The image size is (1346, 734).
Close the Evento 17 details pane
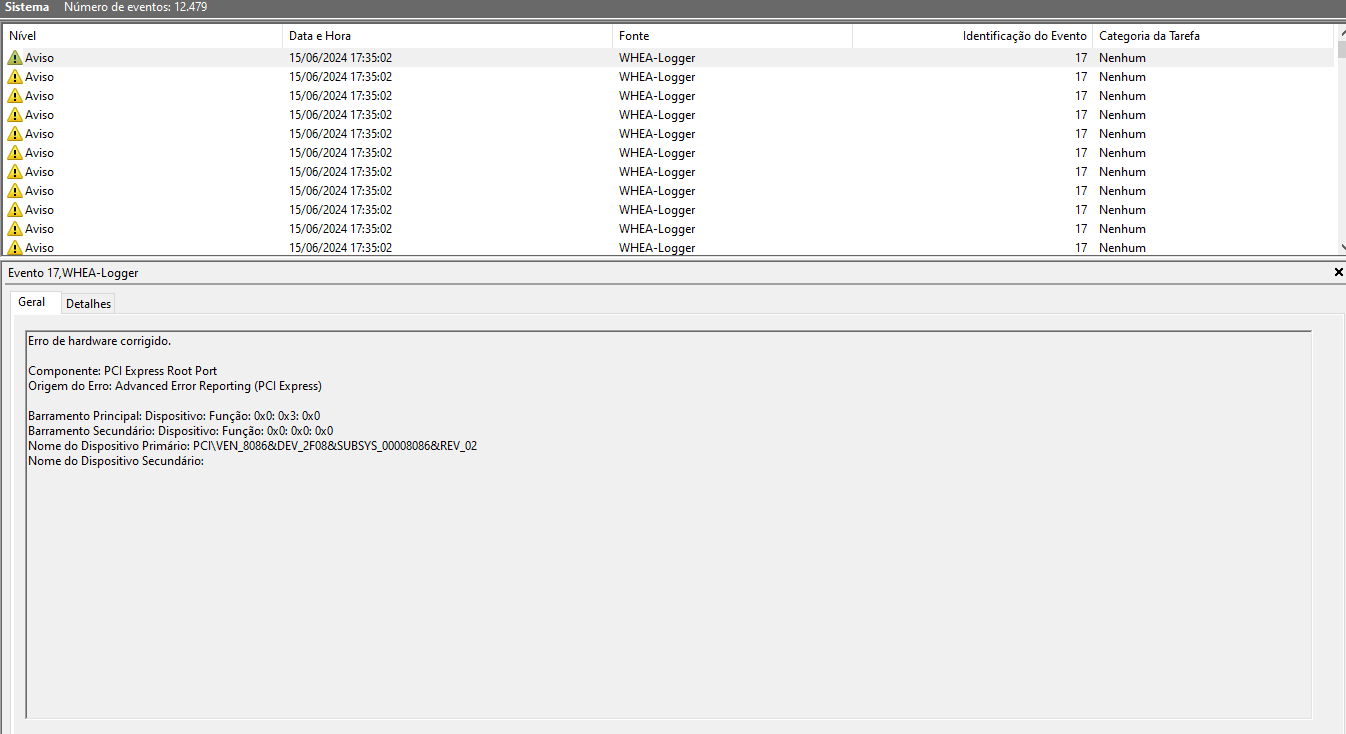click(1339, 272)
